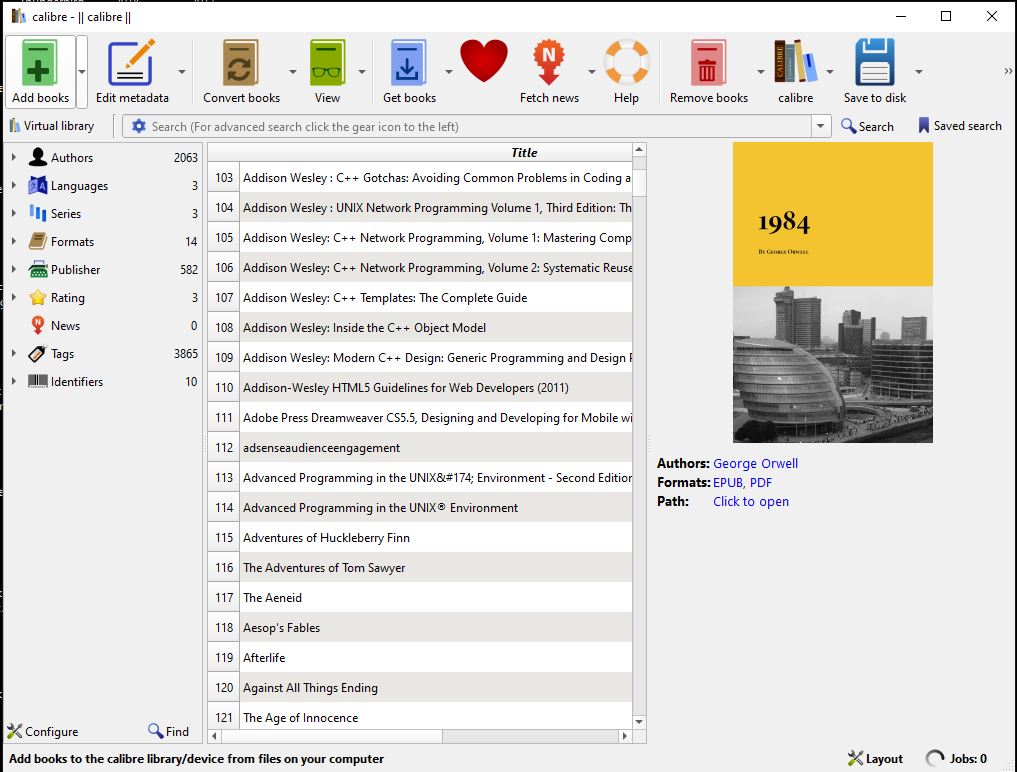Viewport: 1017px width, 772px height.
Task: Open the Edit metadata tool
Action: coord(131,64)
